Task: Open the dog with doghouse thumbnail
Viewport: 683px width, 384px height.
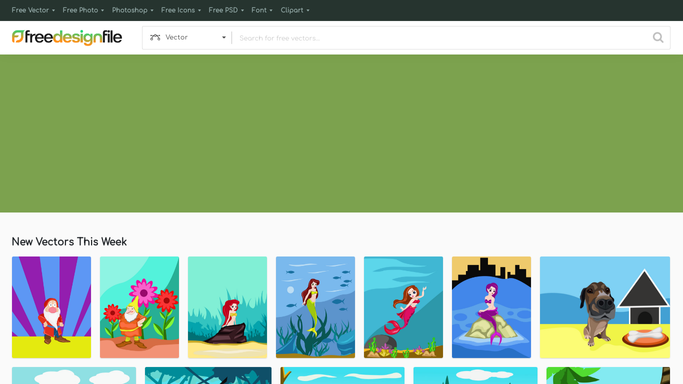Action: coord(605,307)
